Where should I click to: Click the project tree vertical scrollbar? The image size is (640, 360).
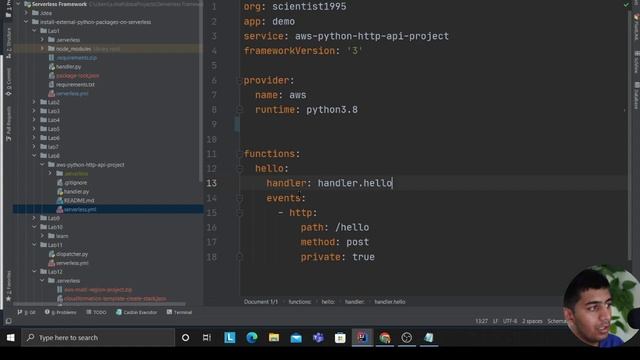(201, 92)
